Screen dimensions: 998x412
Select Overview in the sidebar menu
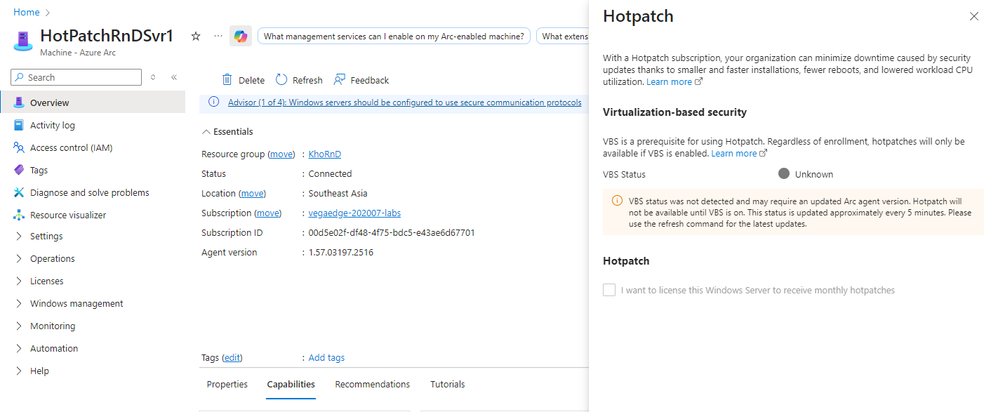click(93, 103)
